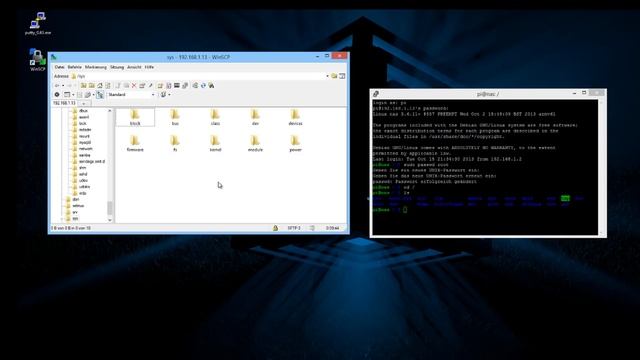This screenshot has height=360, width=640.
Task: Open a new session tab with plus
Action: 84,104
